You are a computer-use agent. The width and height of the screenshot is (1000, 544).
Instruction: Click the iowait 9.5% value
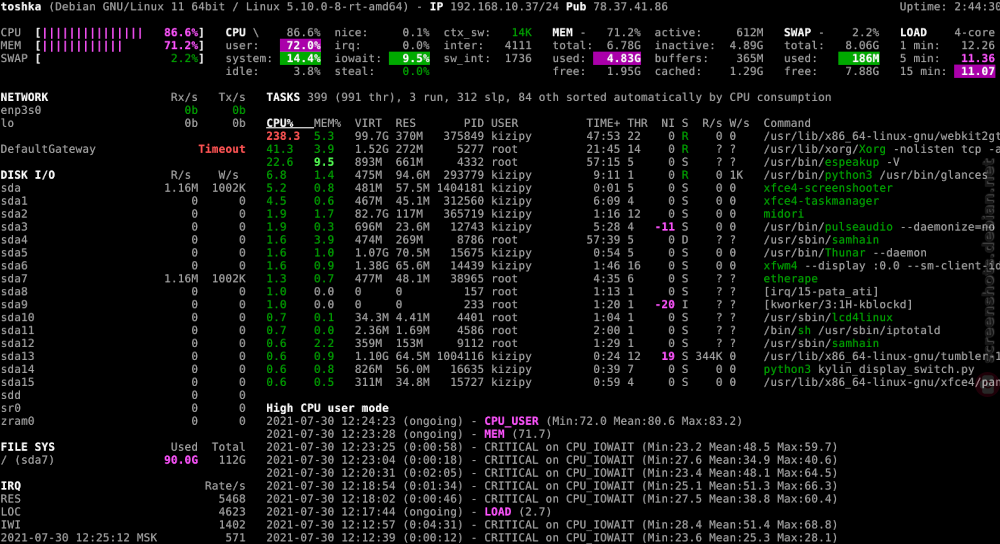tap(409, 58)
